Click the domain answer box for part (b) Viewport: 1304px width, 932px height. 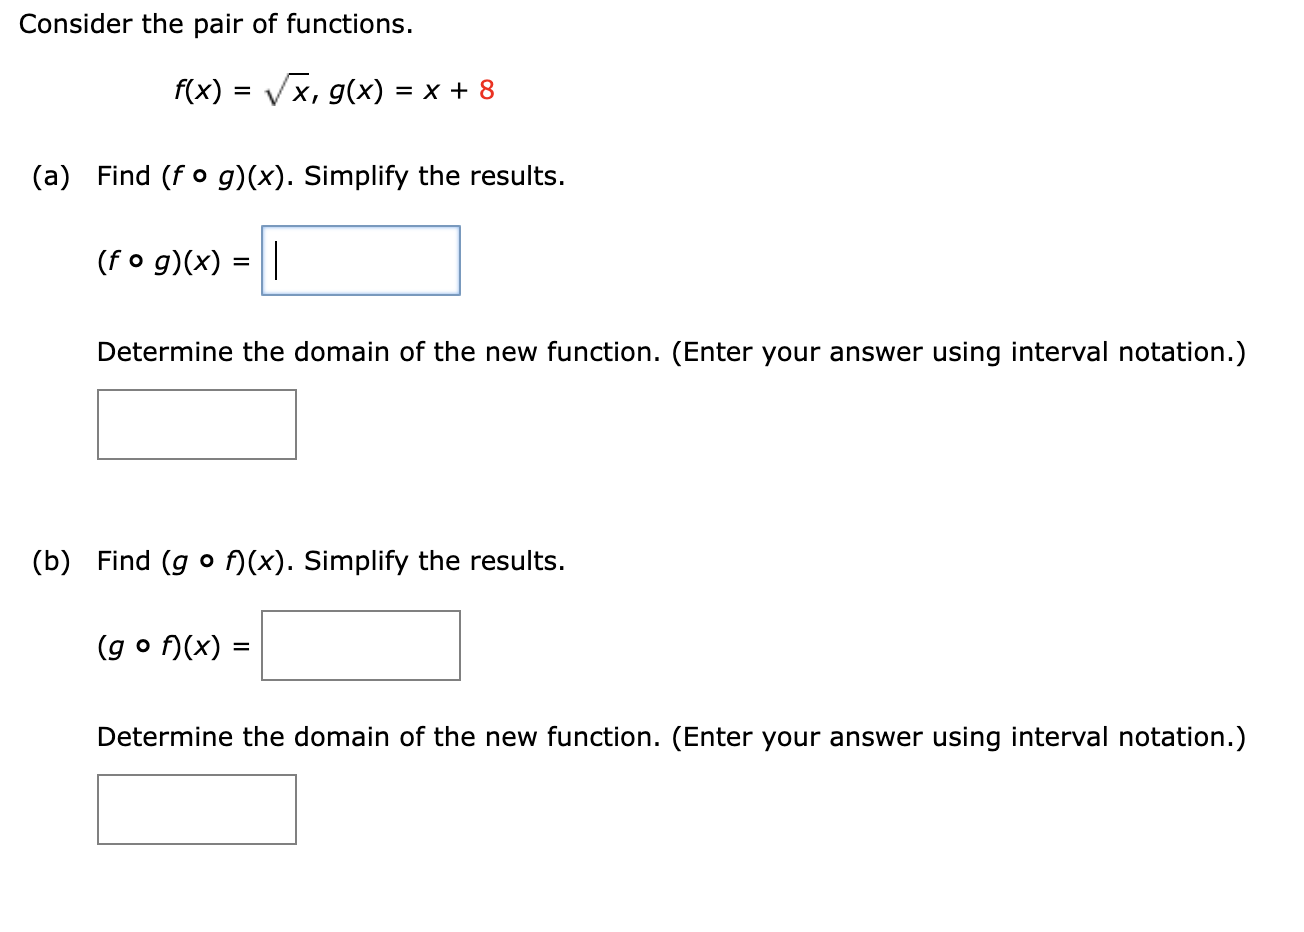(x=196, y=809)
